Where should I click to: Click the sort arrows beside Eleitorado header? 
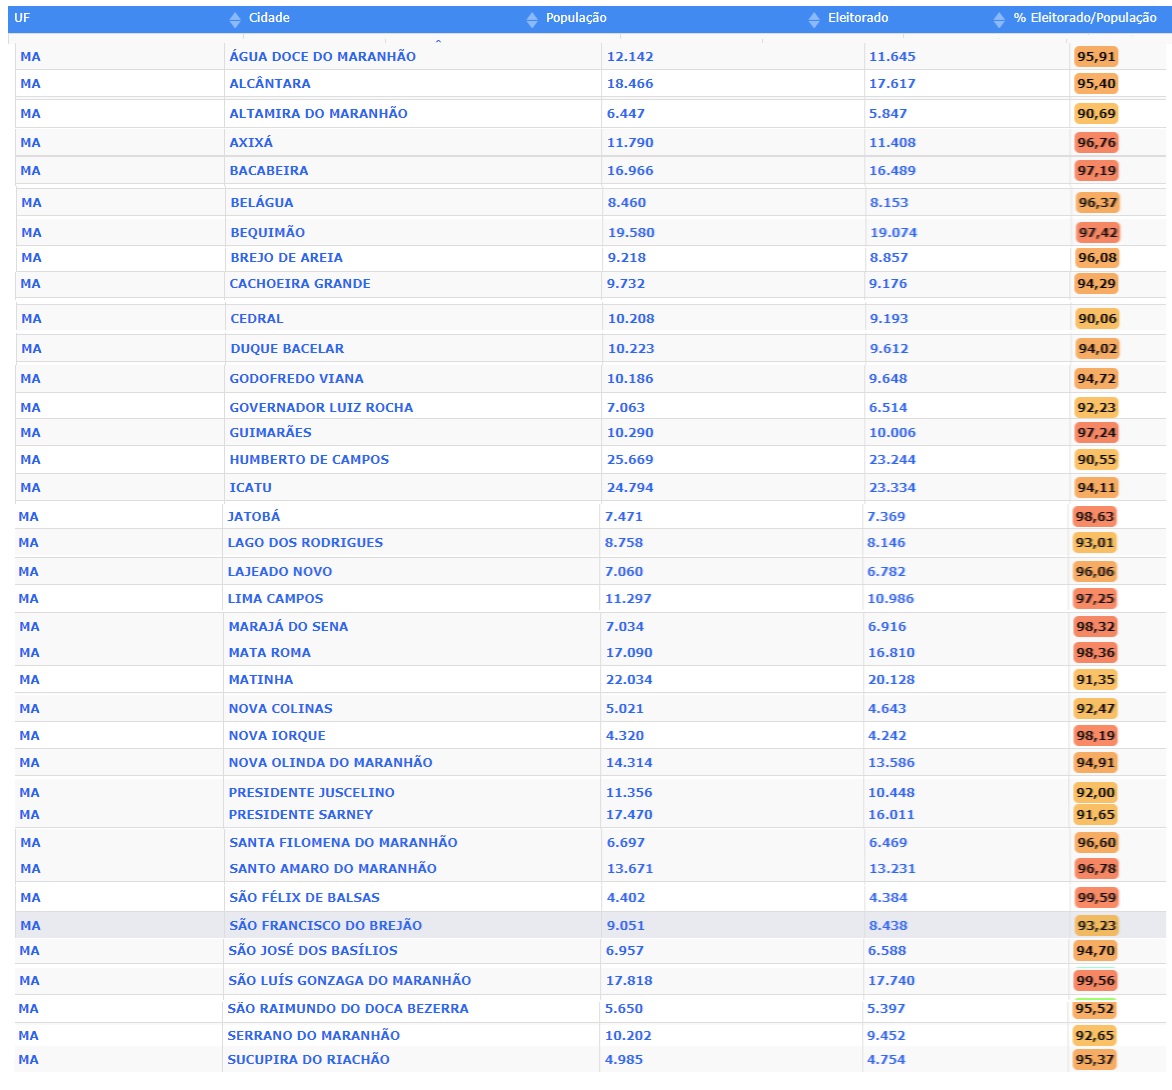coord(814,19)
